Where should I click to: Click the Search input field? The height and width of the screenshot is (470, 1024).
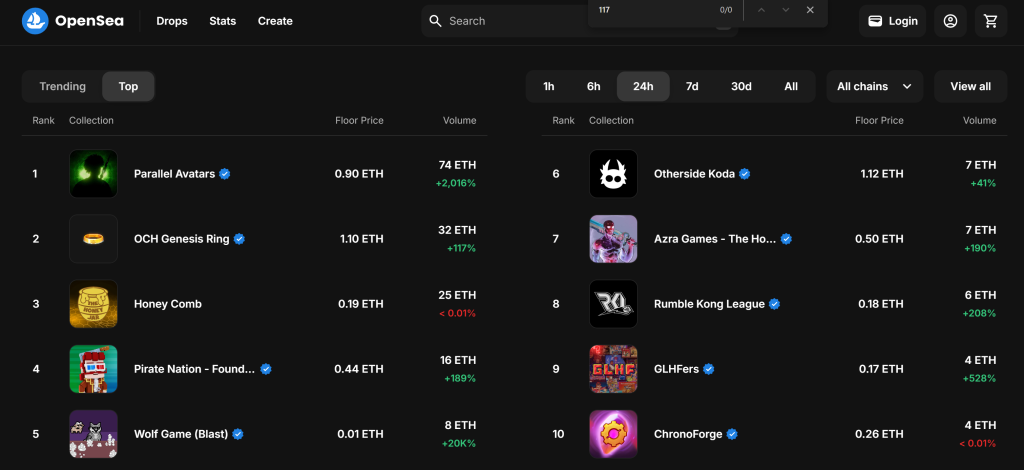pos(510,21)
